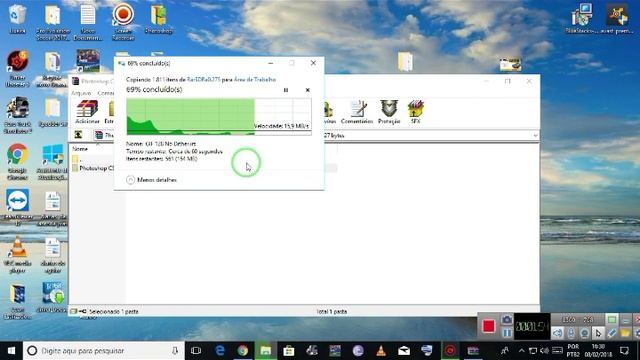Image resolution: width=640 pixels, height=360 pixels.
Task: Toggle the recorder cursor highlight option
Action: tap(598, 333)
